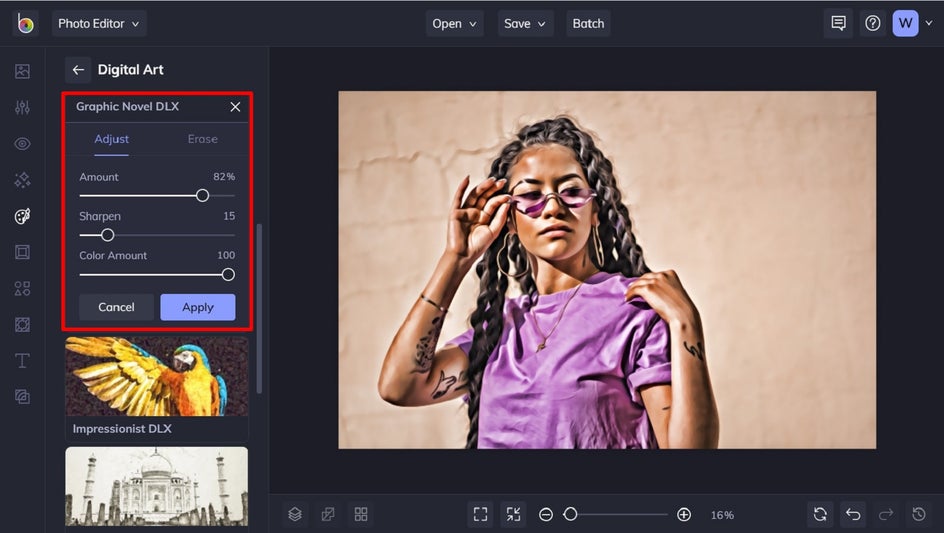
Task: Click the grid view icon
Action: (361, 514)
